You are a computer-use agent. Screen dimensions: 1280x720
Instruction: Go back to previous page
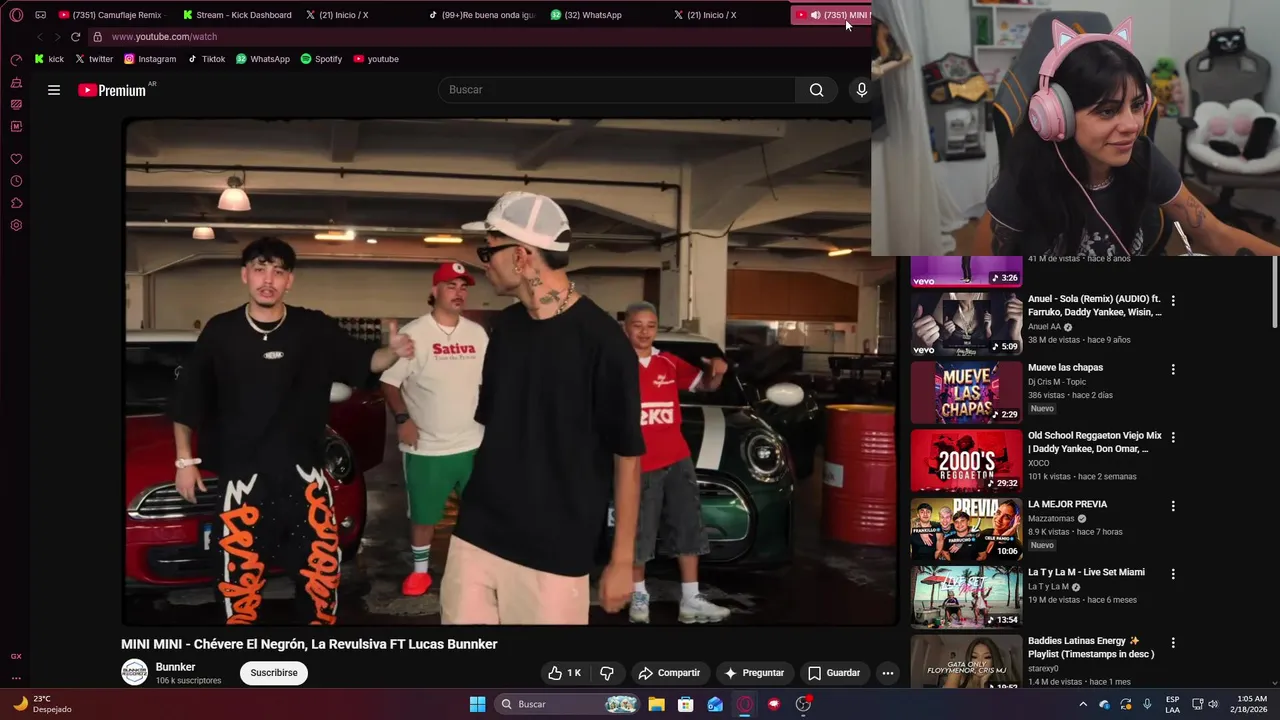(40, 37)
